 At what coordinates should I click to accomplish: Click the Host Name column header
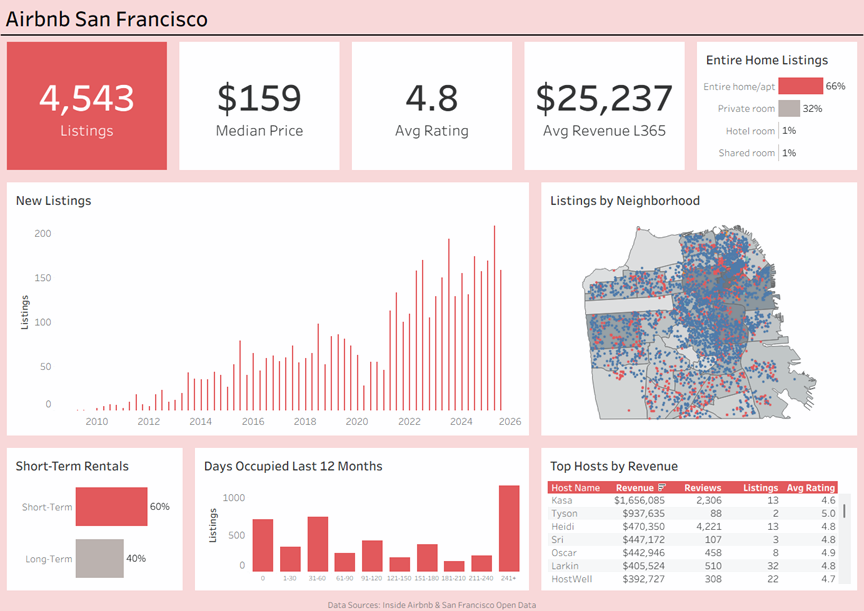coord(576,487)
